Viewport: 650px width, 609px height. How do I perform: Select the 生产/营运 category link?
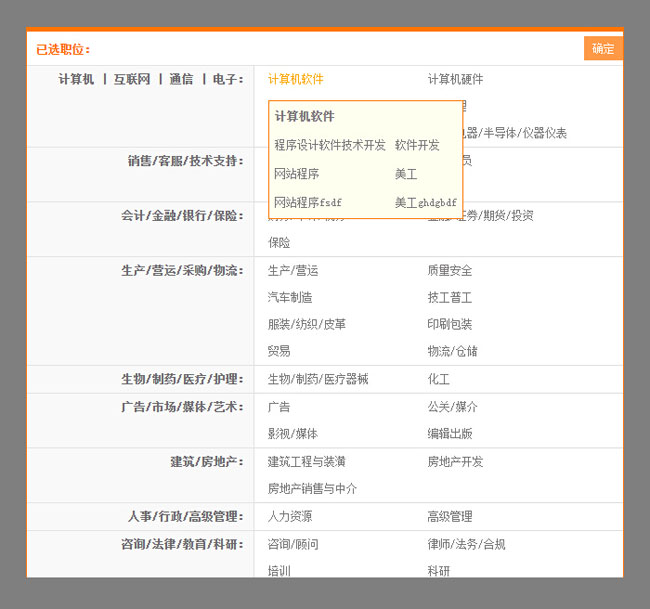[x=292, y=271]
